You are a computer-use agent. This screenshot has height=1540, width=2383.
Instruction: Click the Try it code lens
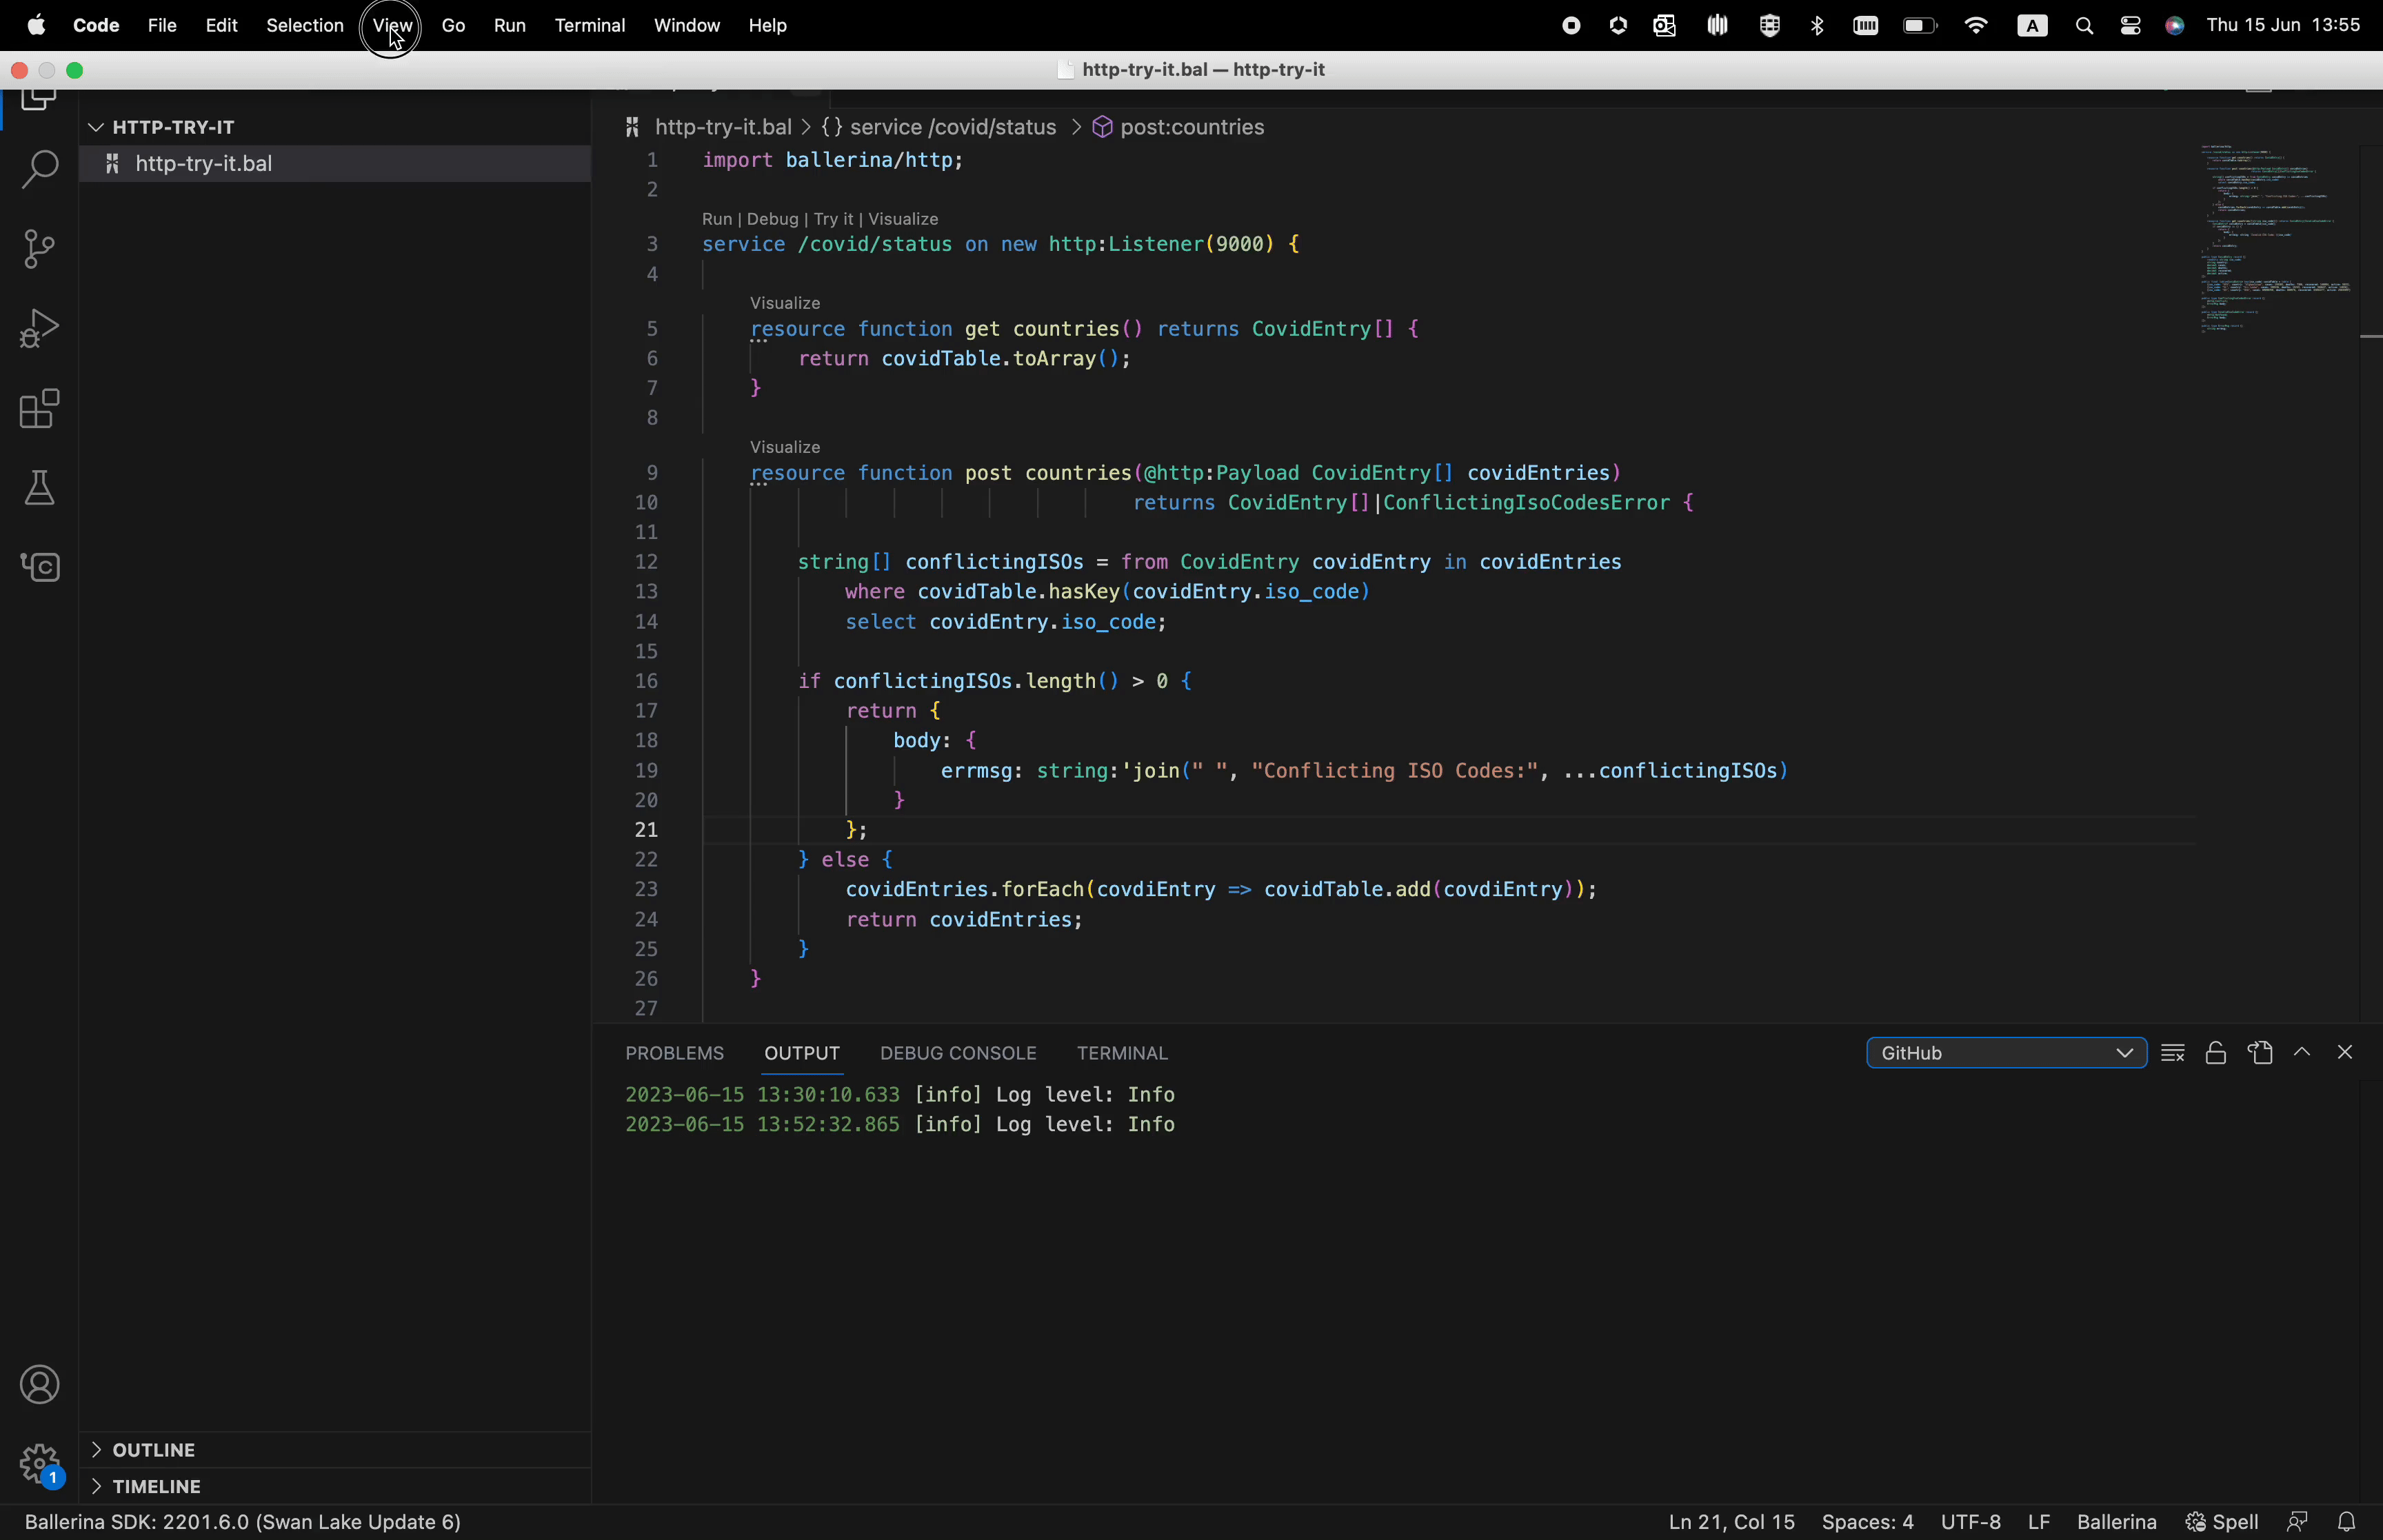click(x=833, y=219)
